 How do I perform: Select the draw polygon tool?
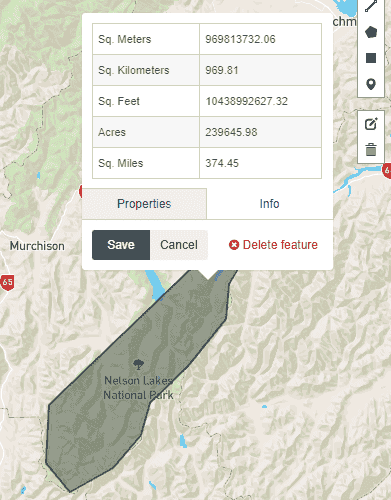click(x=371, y=32)
